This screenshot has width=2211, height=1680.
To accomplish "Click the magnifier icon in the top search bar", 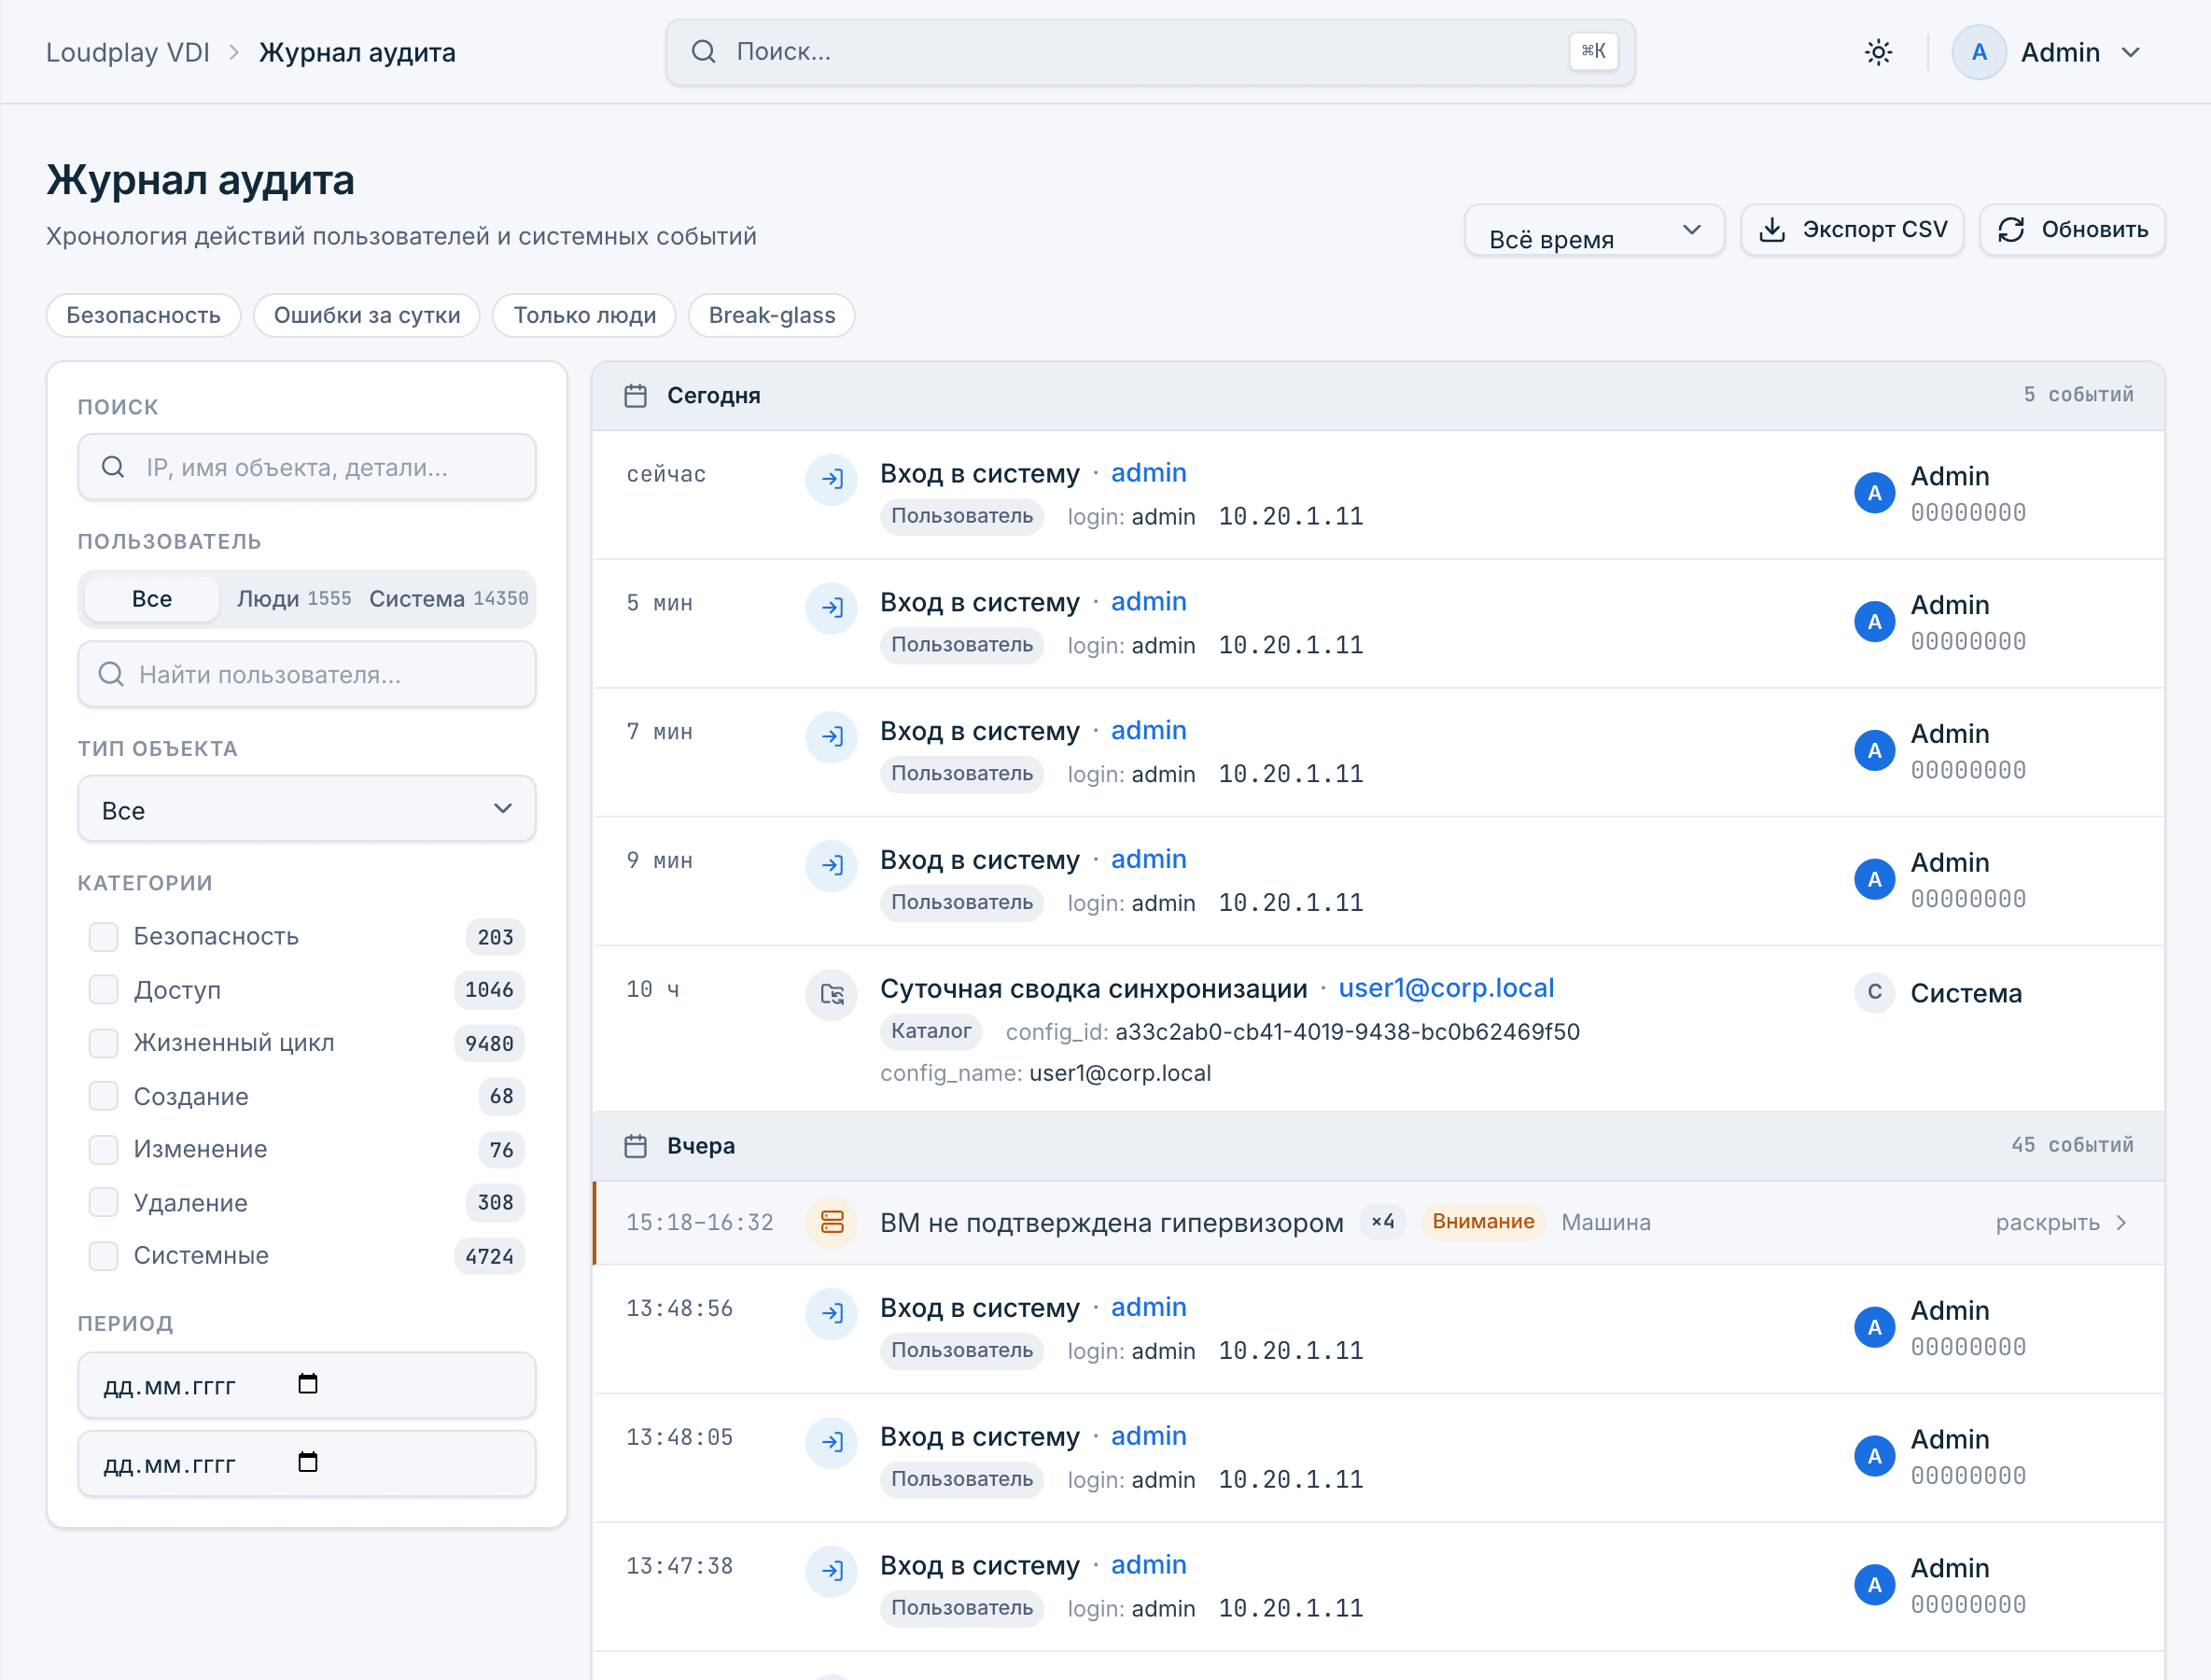I will point(703,52).
